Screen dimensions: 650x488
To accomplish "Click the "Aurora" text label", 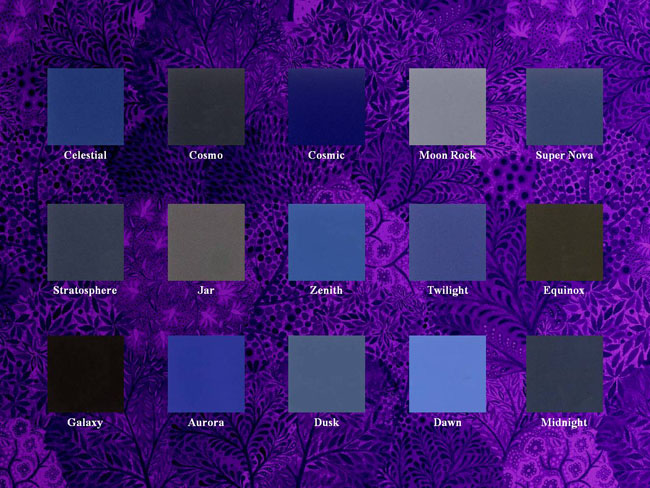I will coord(206,423).
